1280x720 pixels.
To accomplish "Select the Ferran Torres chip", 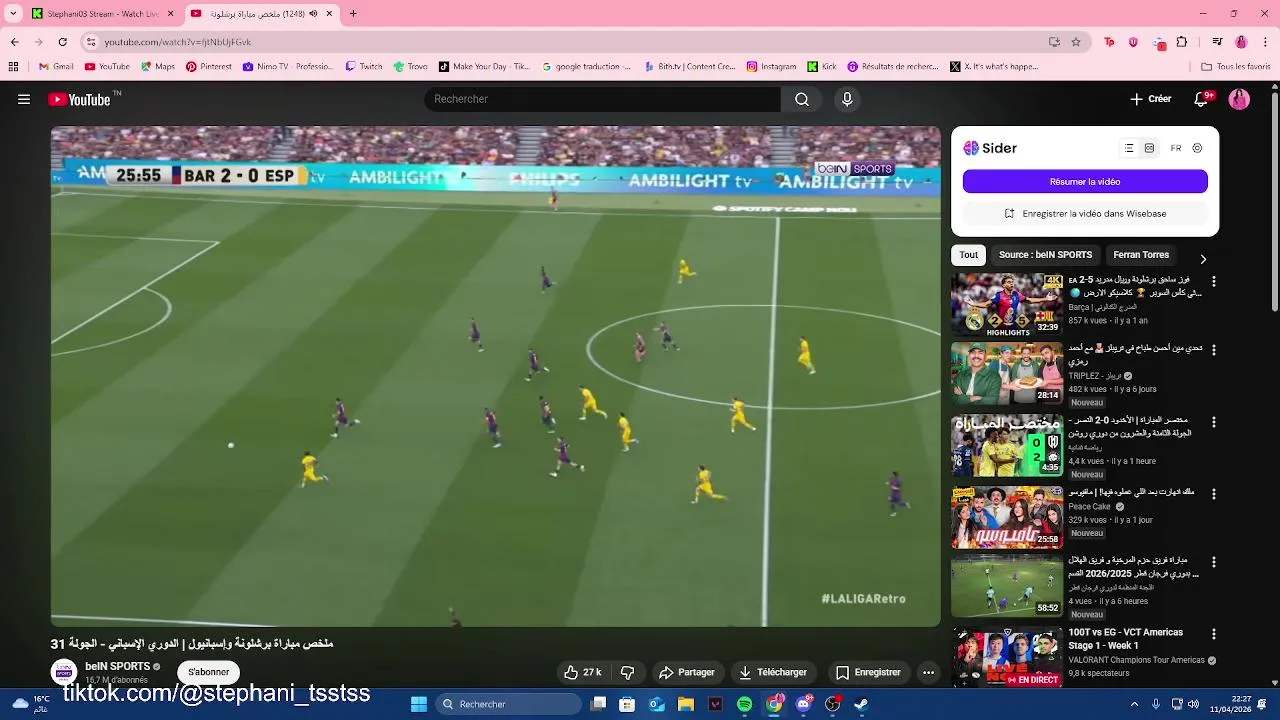I will click(x=1141, y=255).
